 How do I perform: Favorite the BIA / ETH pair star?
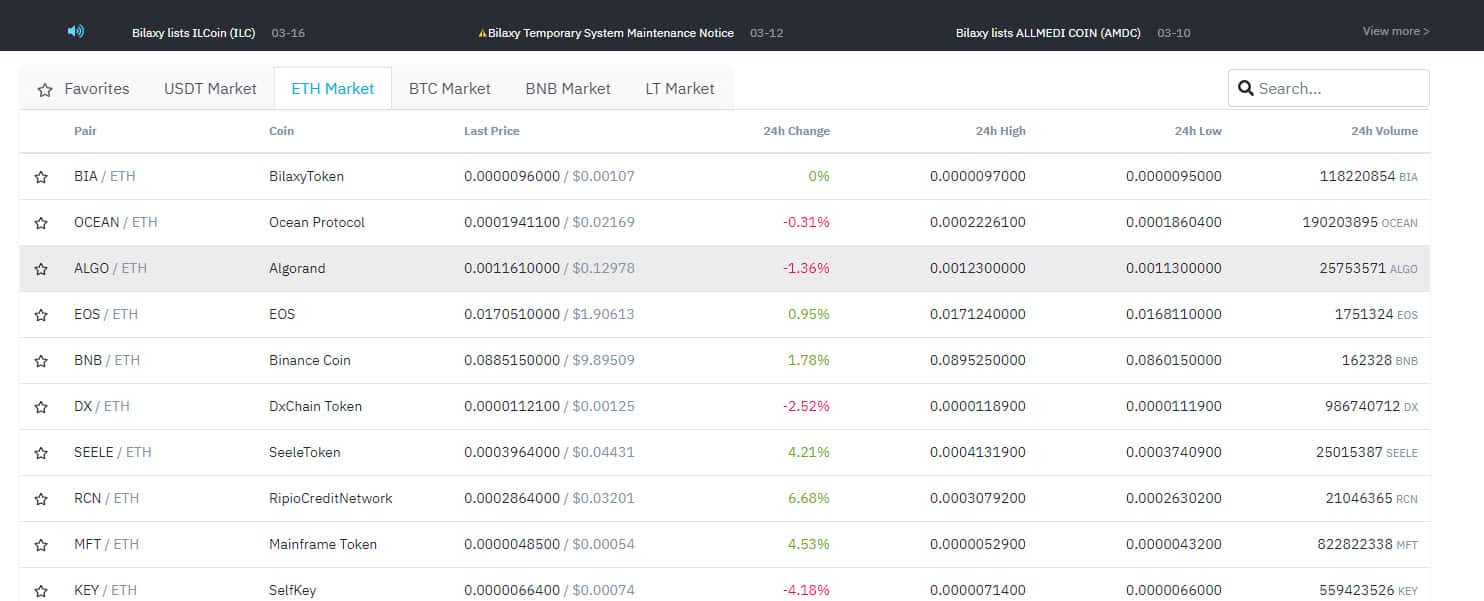[x=41, y=177]
